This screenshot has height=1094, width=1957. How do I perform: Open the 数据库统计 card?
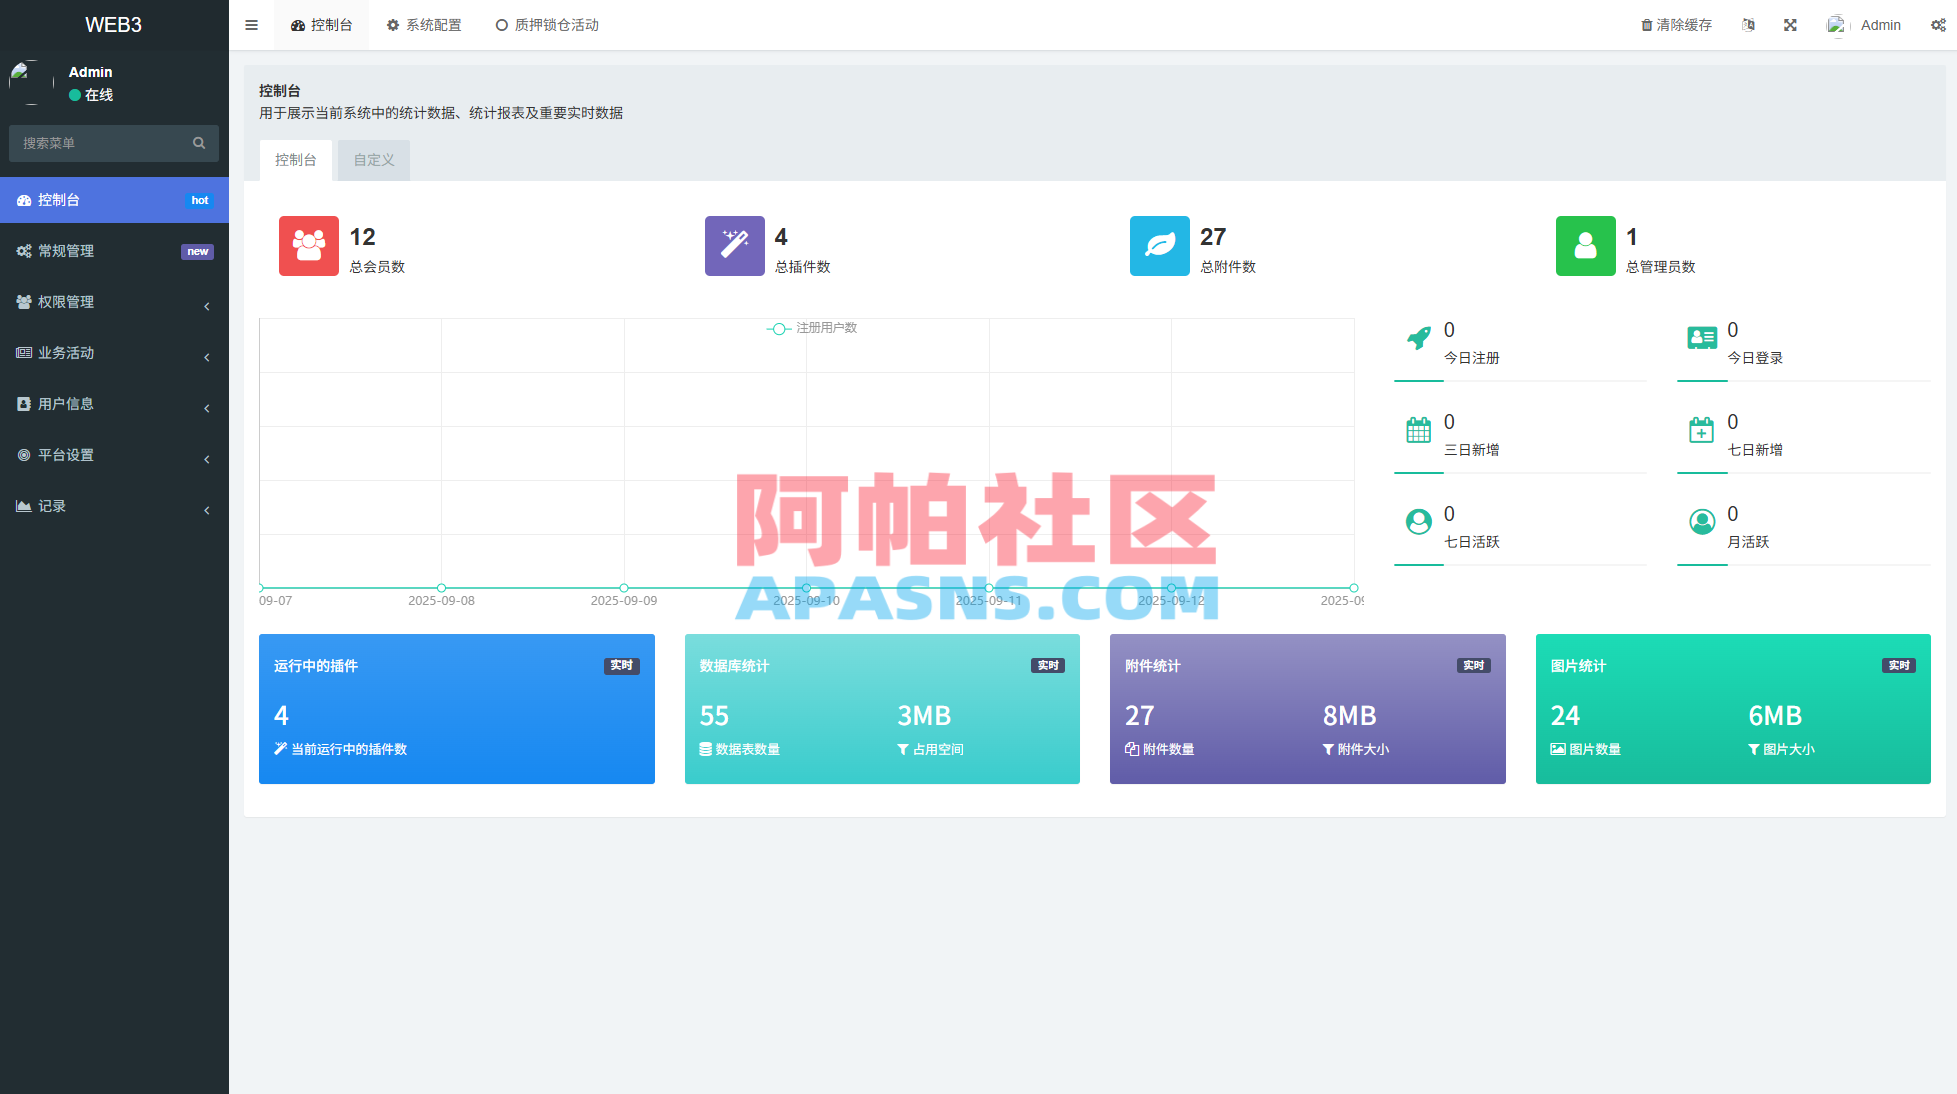pyautogui.click(x=882, y=709)
